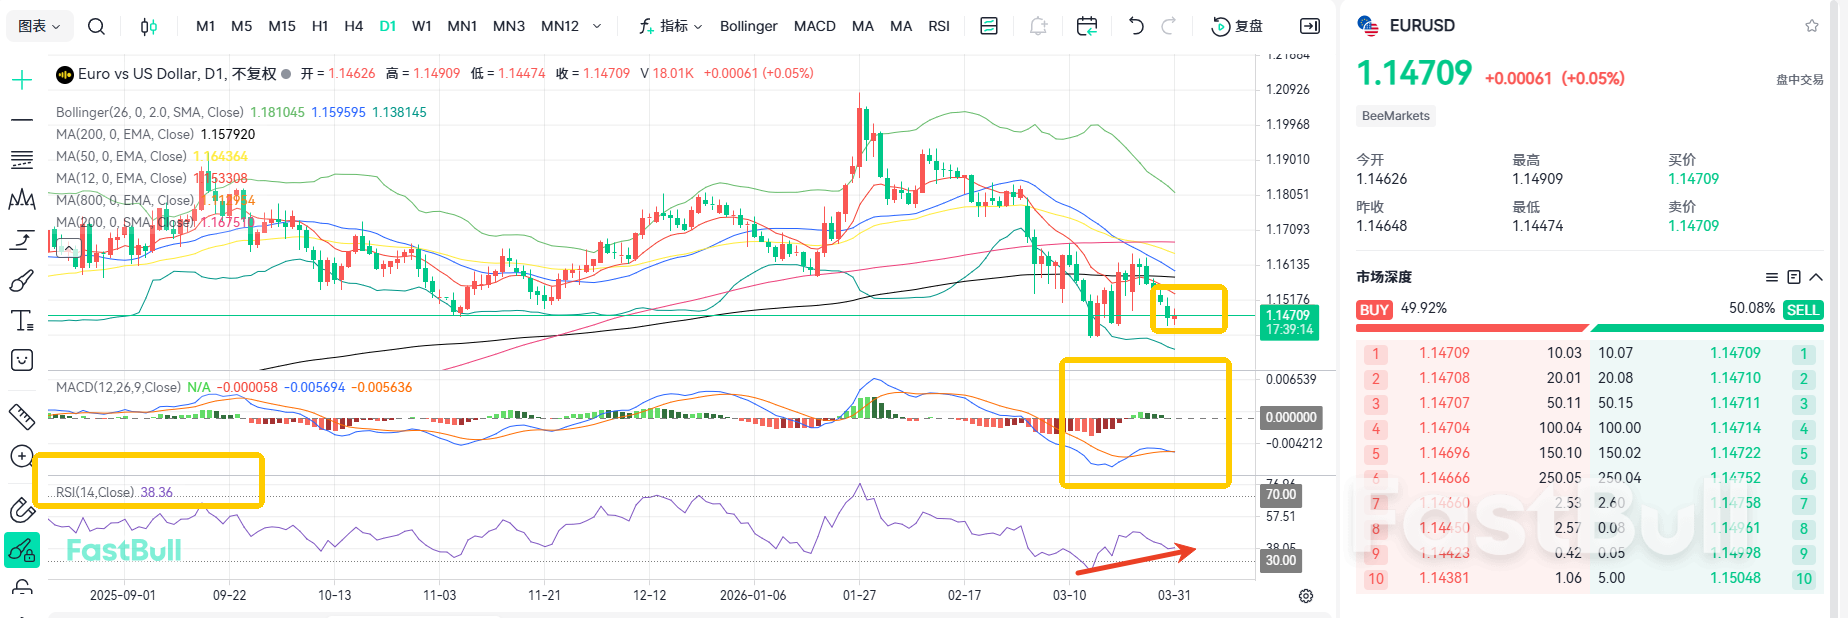Click the chart settings gear

coord(1306,596)
